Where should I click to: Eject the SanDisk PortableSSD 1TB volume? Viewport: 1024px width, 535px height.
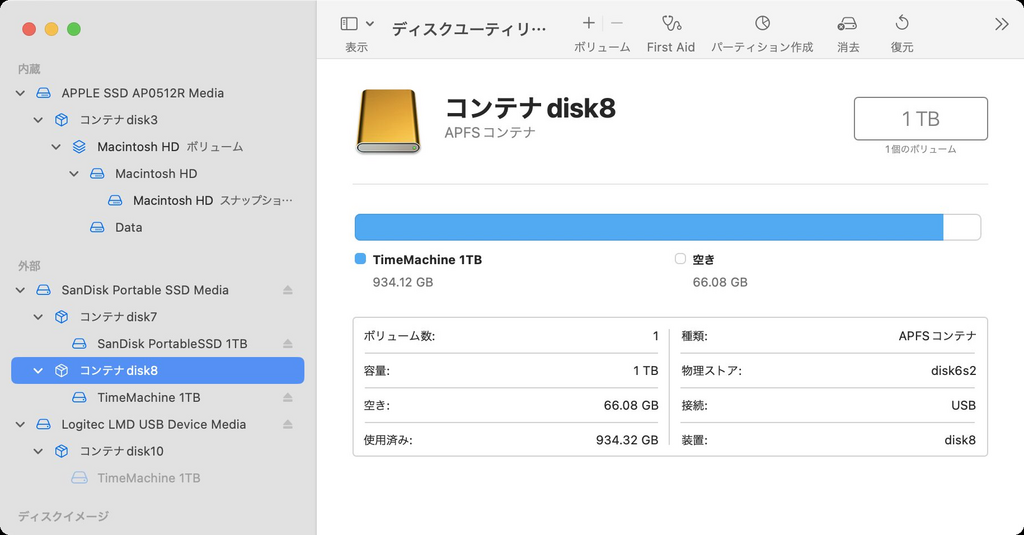(287, 344)
